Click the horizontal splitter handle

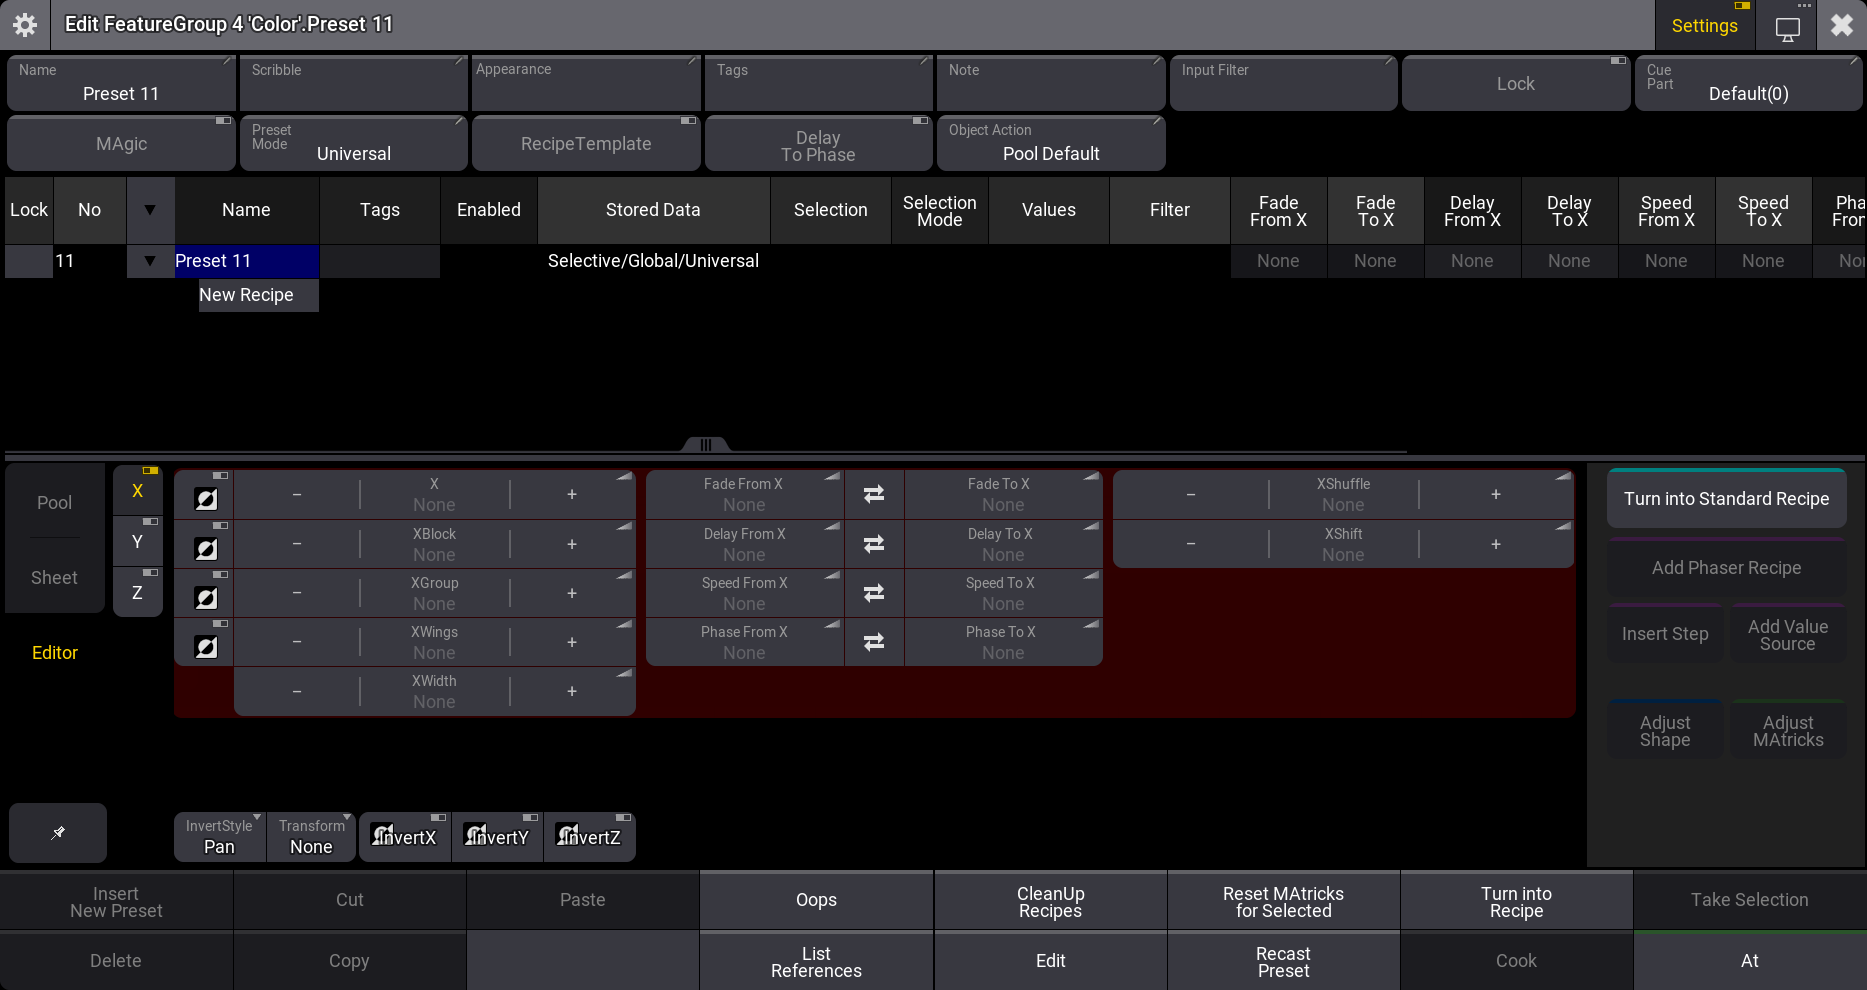[706, 445]
